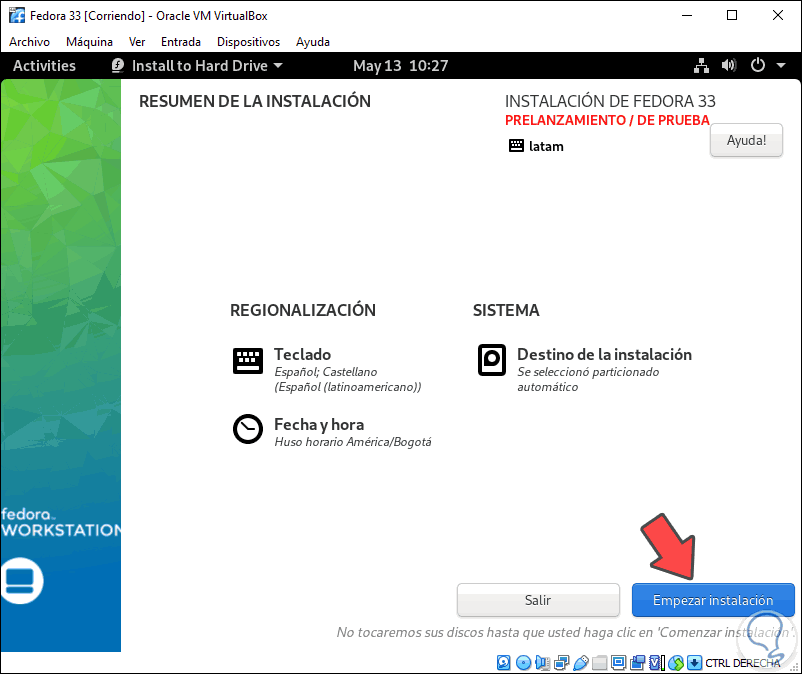This screenshot has height=674, width=802.
Task: Click the window resize grip corner
Action: point(794,667)
